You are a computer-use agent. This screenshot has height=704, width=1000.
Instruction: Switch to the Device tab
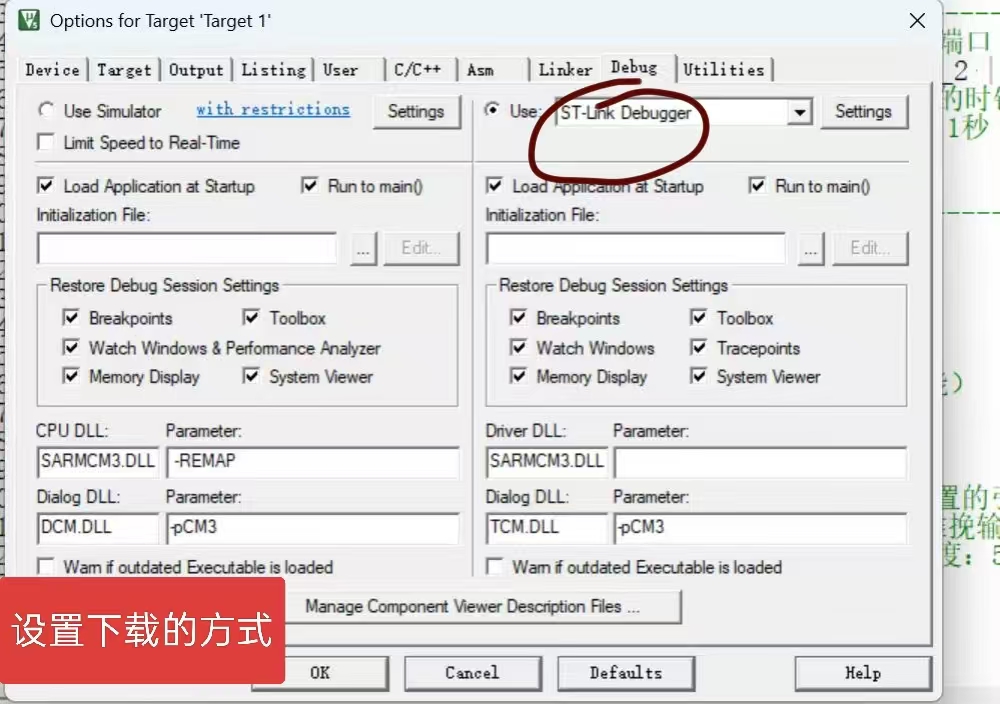52,70
